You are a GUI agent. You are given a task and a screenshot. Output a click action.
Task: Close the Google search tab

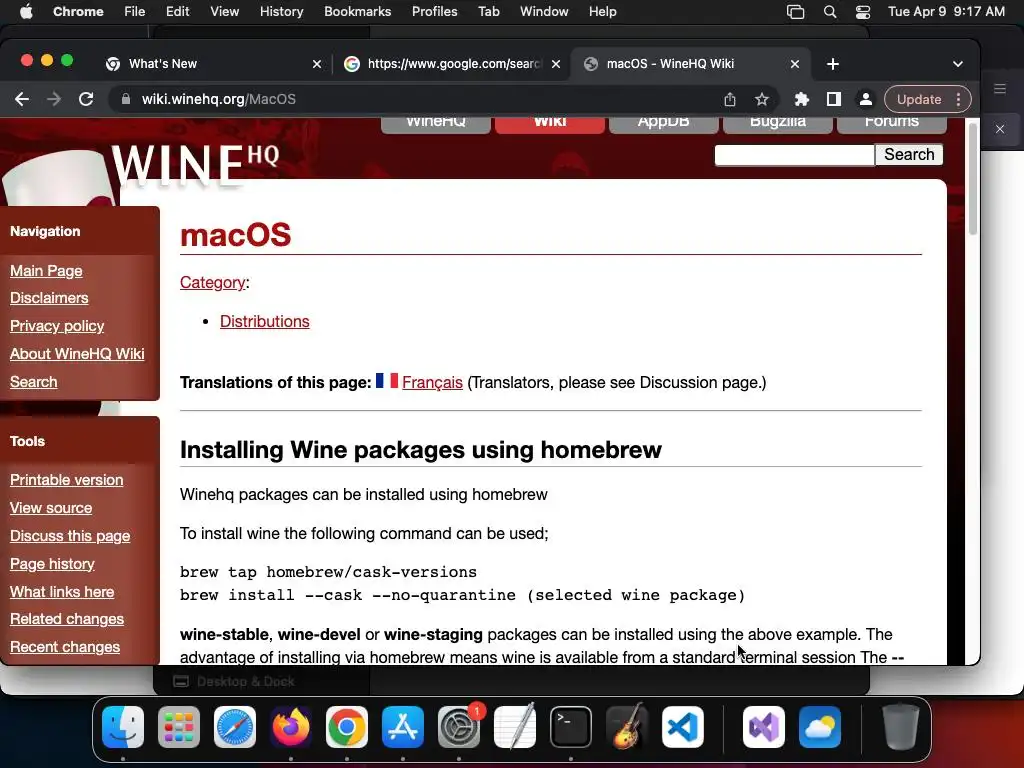click(556, 64)
